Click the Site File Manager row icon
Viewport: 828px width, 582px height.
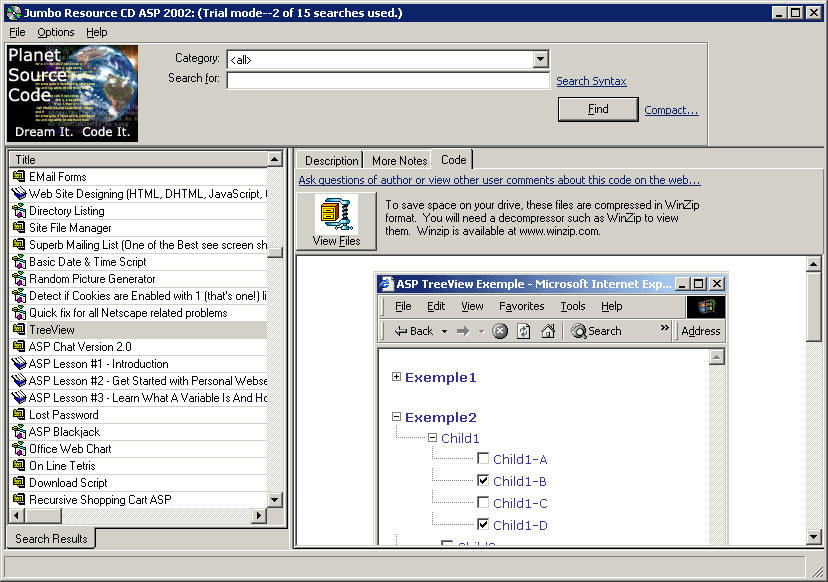(x=19, y=227)
